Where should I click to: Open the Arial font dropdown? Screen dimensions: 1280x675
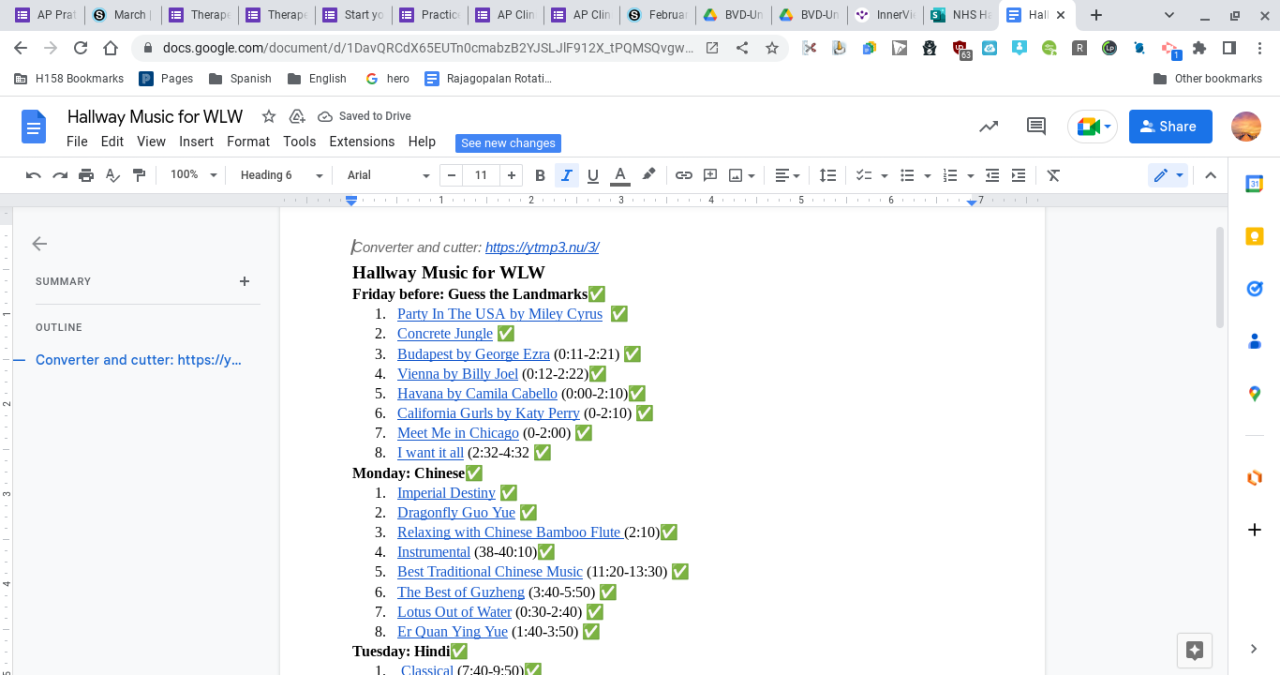coord(388,175)
